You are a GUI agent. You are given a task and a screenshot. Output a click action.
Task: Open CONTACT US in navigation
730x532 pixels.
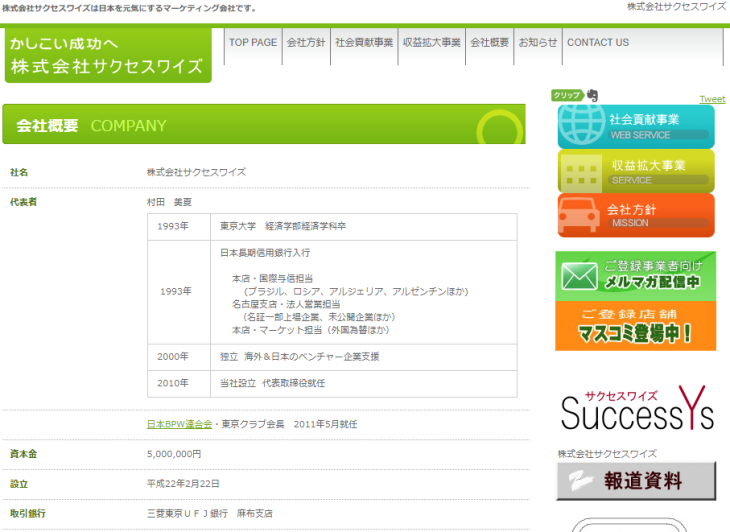(x=598, y=43)
